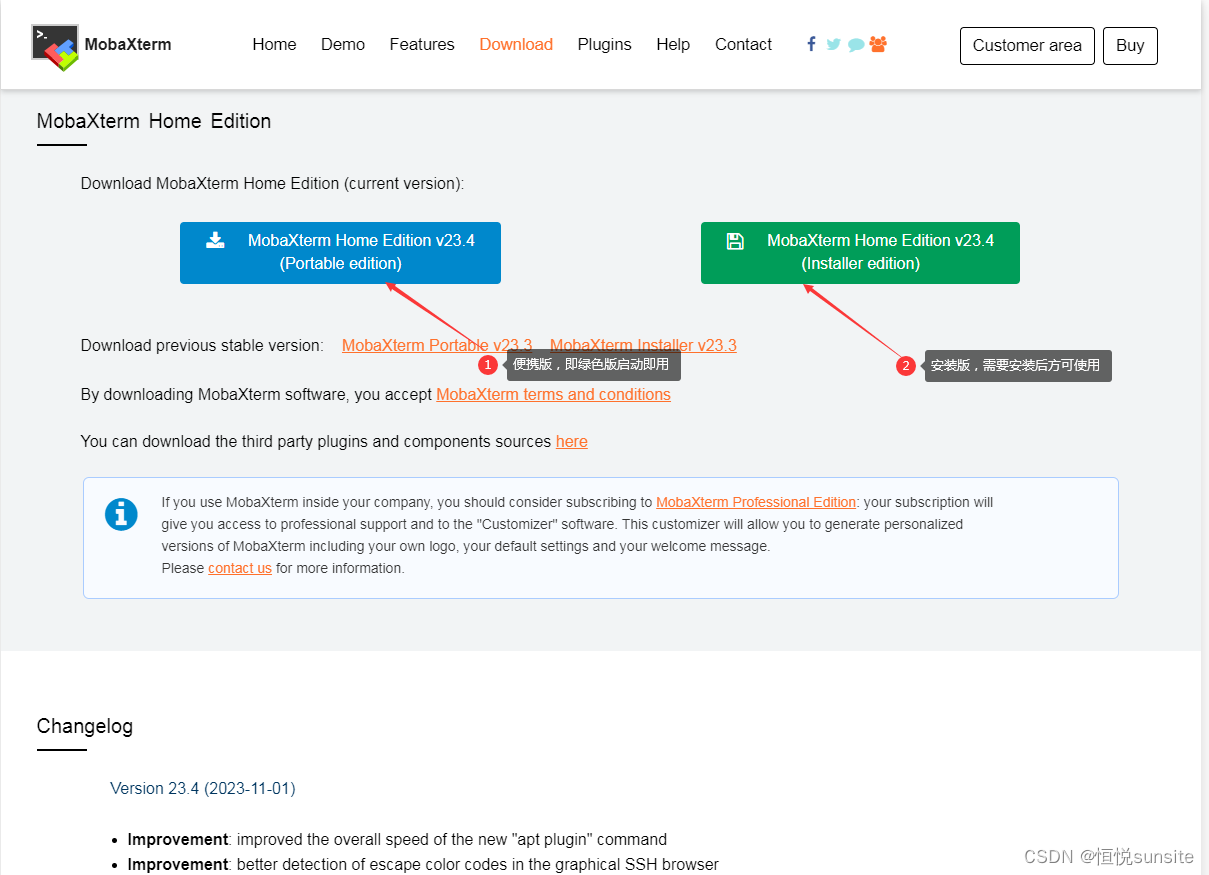Click 'Download MobaXterm Home Edition (current version):' text
Viewport: 1209px width, 875px height.
[272, 183]
